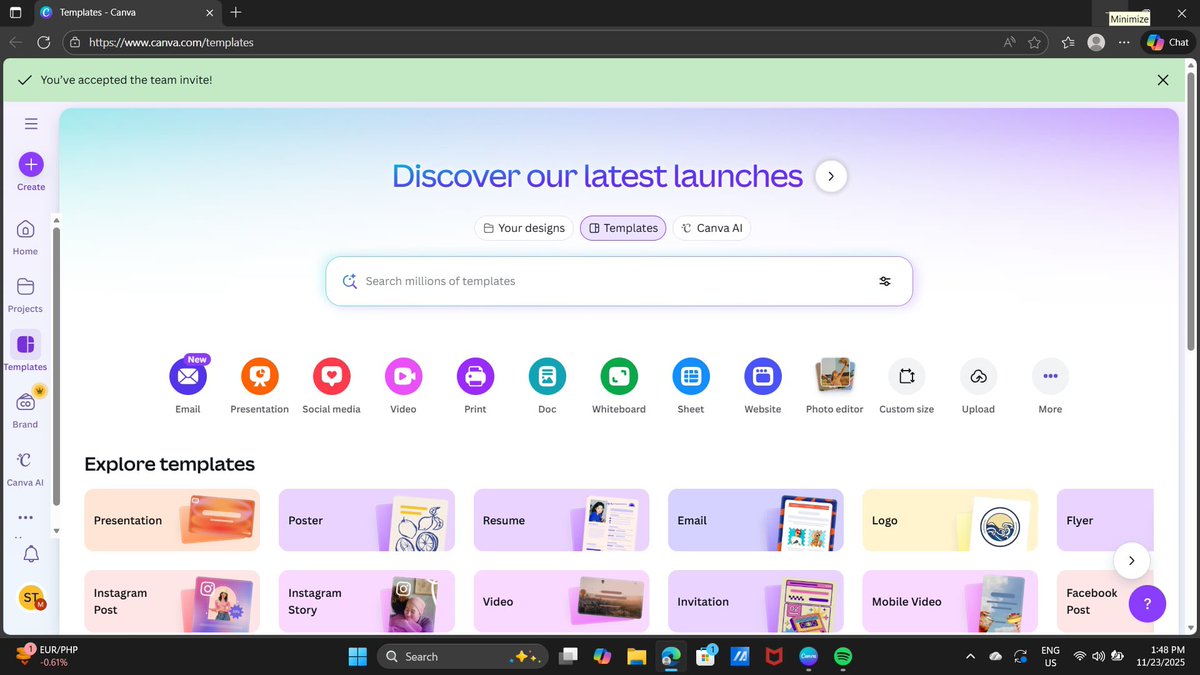Select the Social media design type icon
This screenshot has height=675, width=1200.
[x=331, y=377]
